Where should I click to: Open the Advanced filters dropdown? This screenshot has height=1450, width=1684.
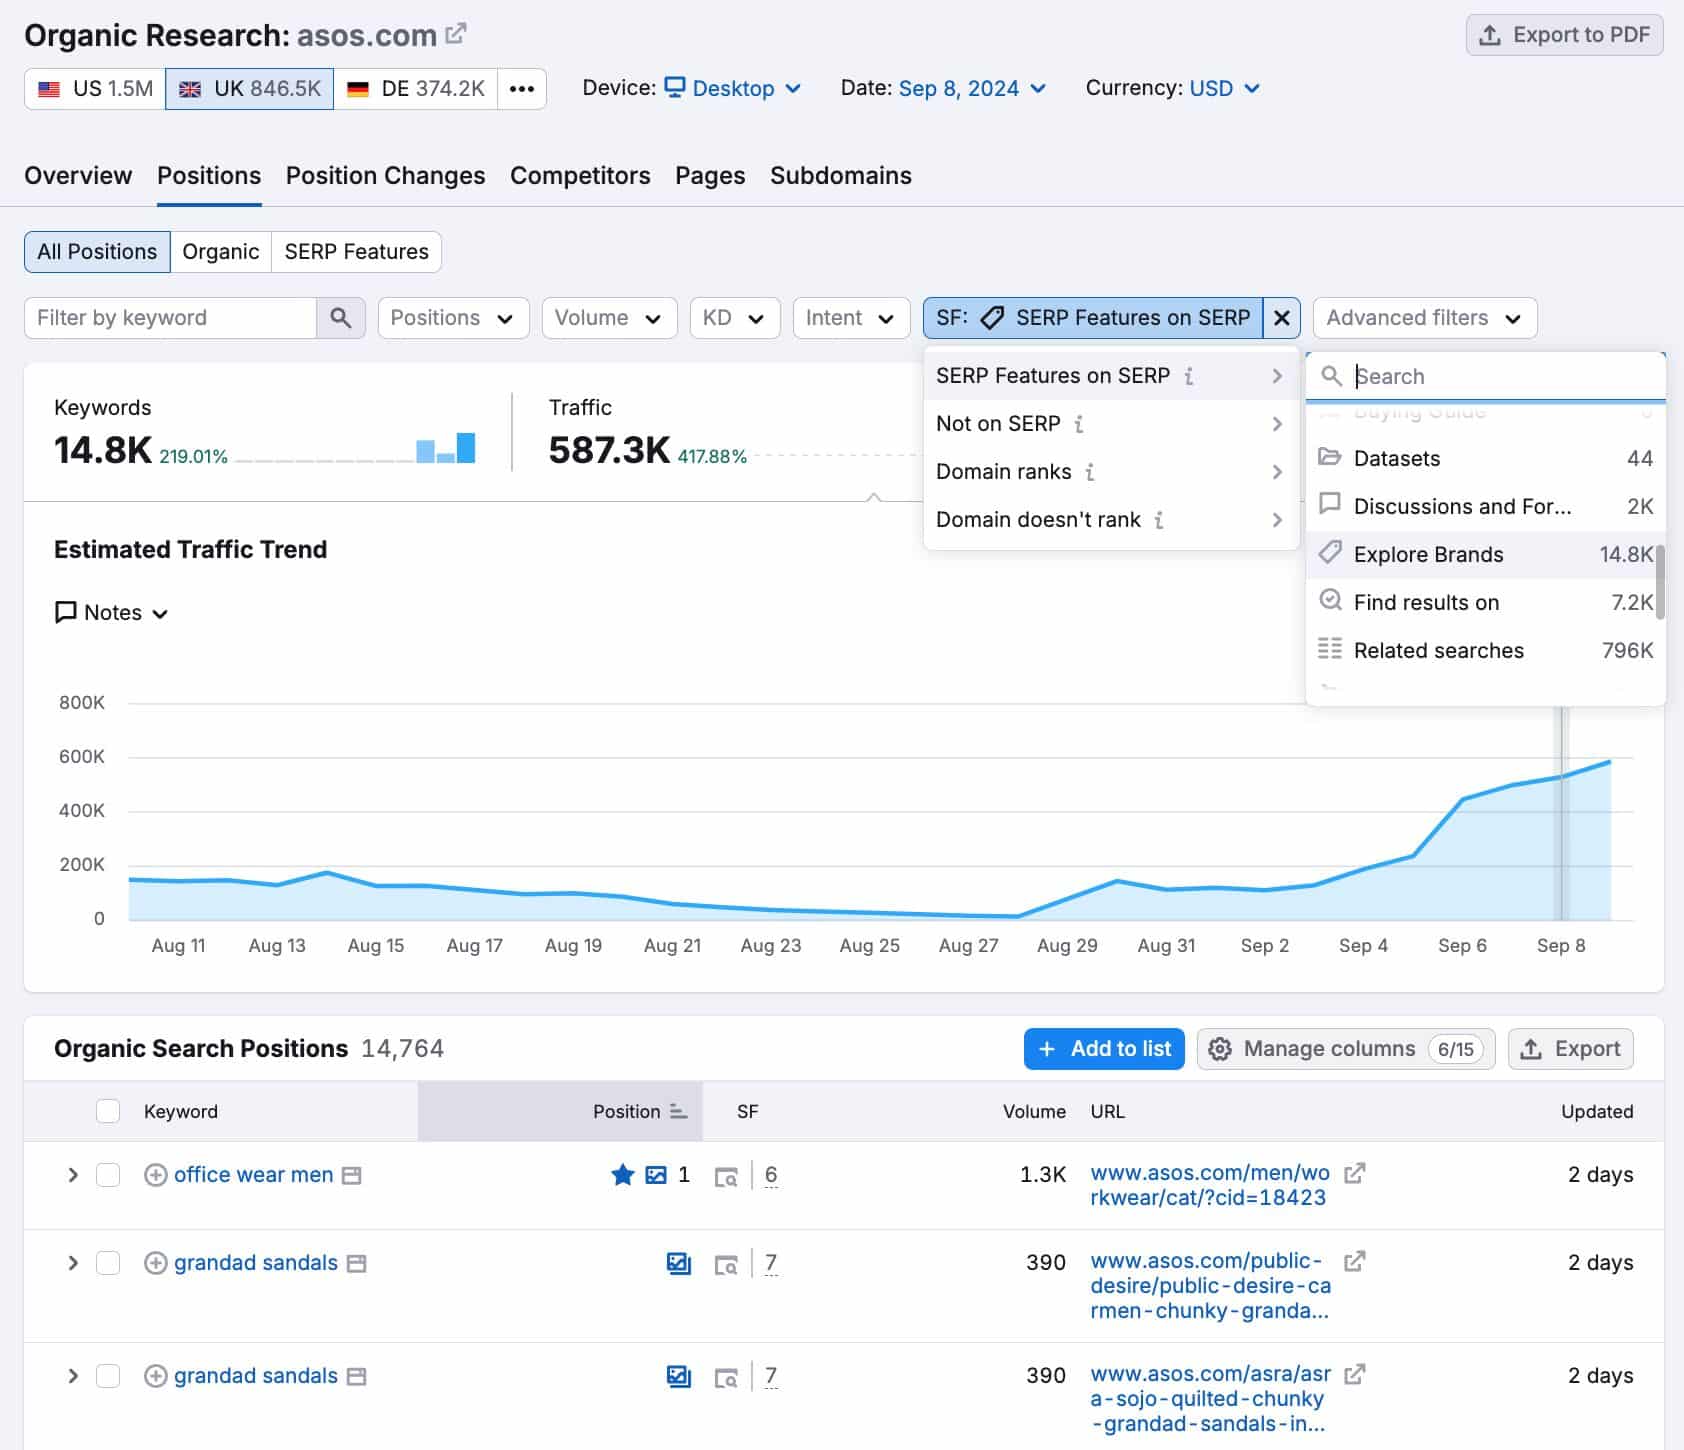click(1424, 318)
